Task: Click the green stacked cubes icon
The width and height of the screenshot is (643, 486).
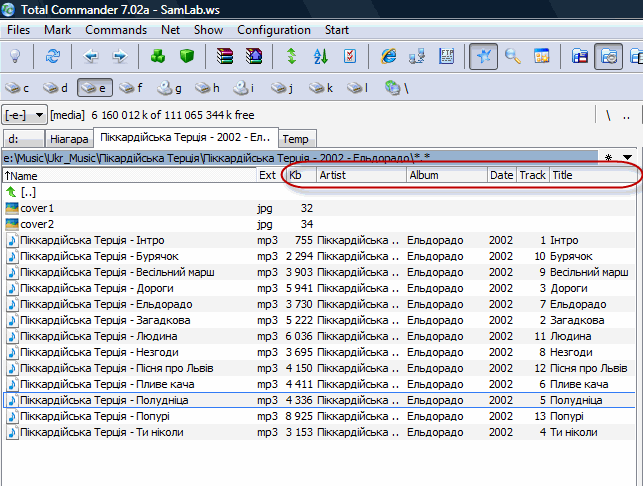Action: [x=158, y=56]
